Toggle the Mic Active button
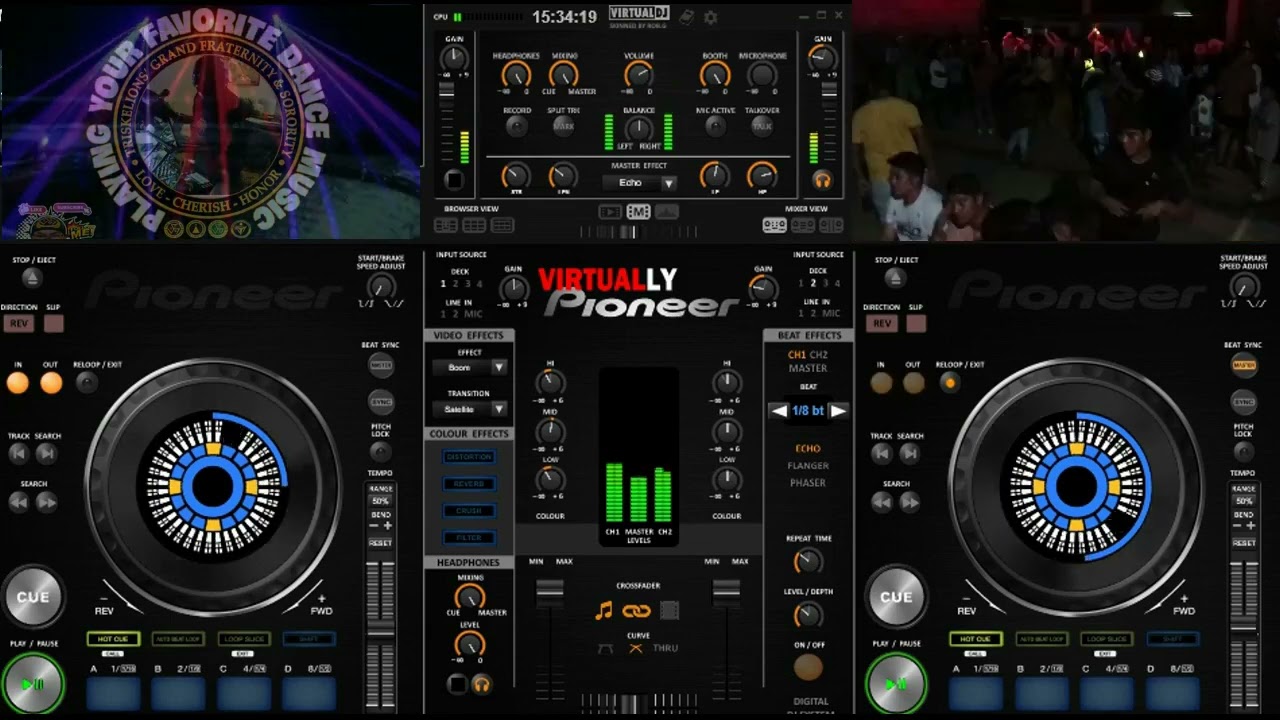The image size is (1280, 720). coord(715,126)
